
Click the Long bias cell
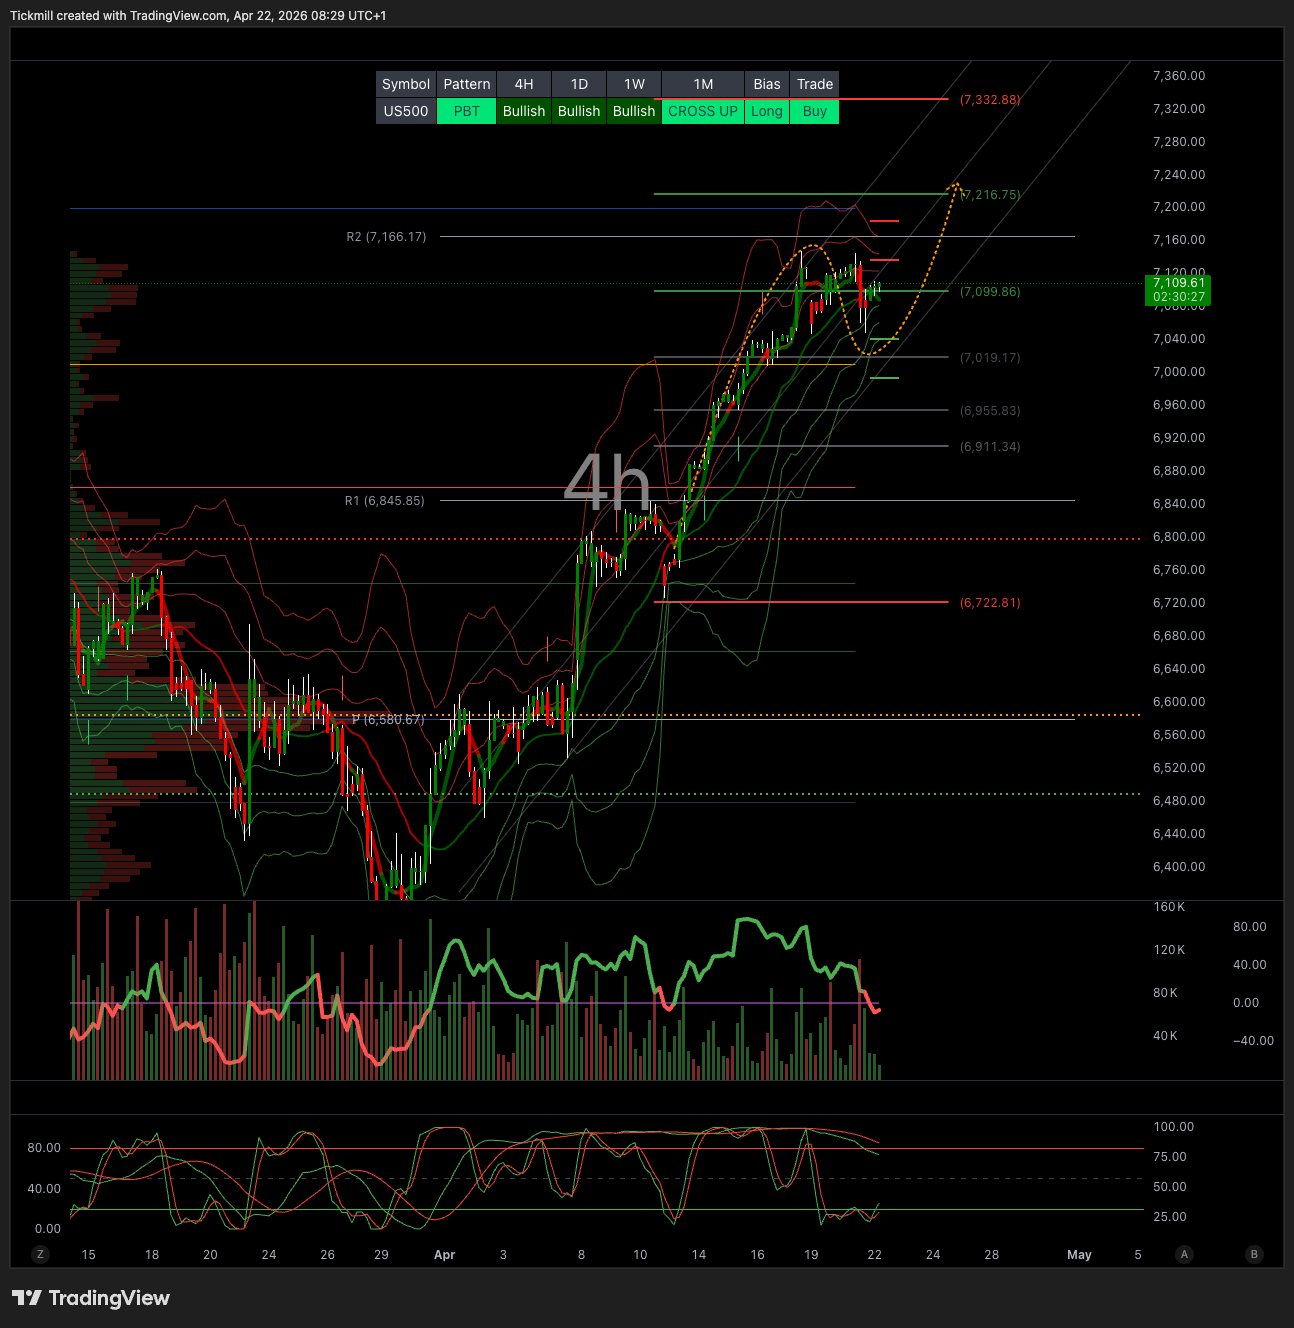[x=767, y=111]
